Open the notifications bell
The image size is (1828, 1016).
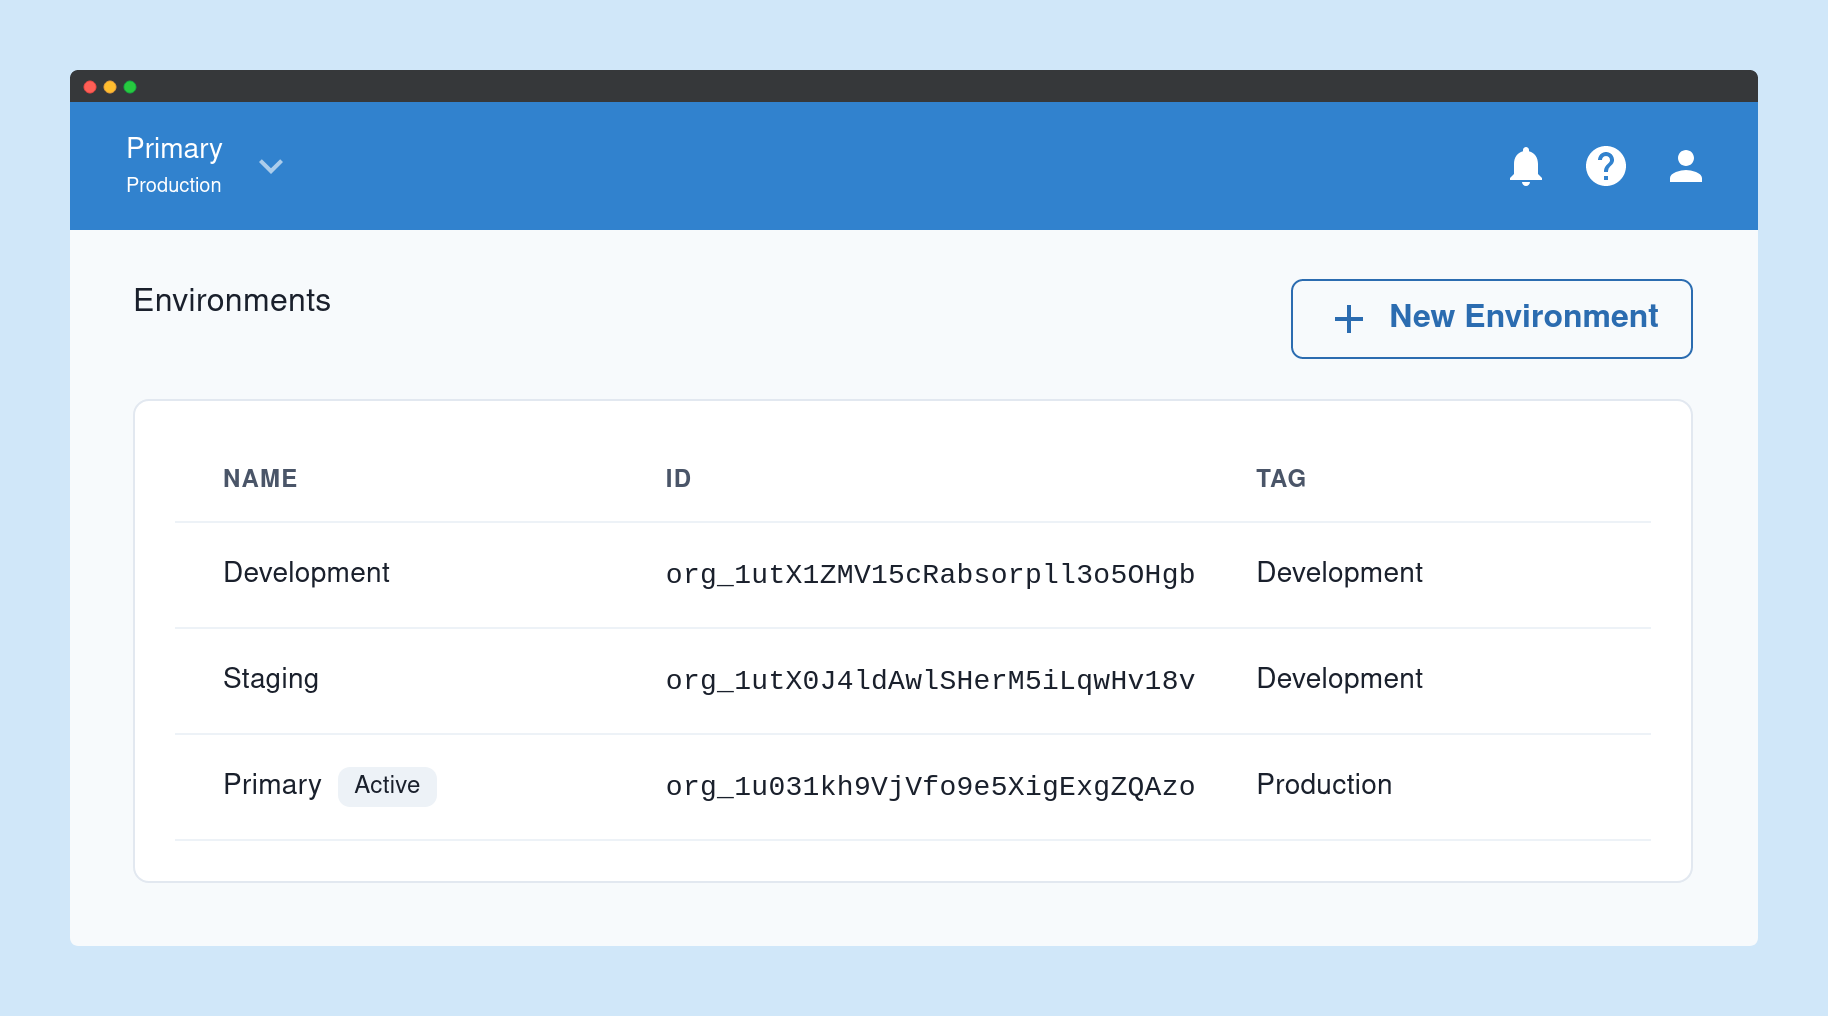click(x=1525, y=166)
